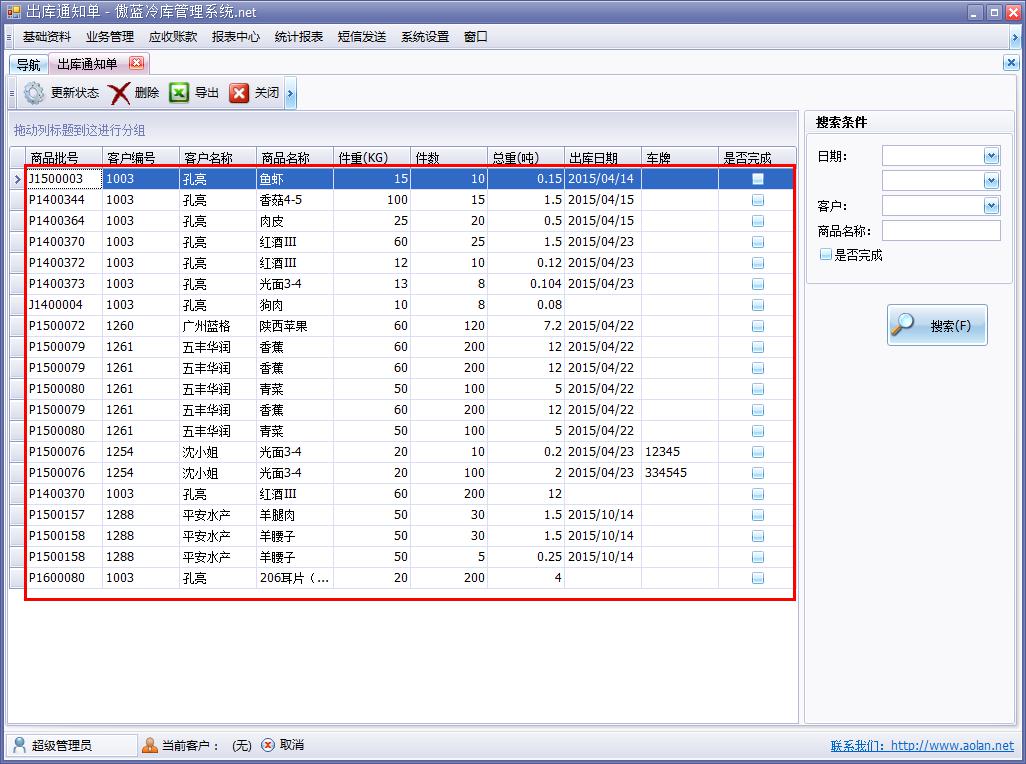Click the Update Status gear icon

(x=35, y=93)
